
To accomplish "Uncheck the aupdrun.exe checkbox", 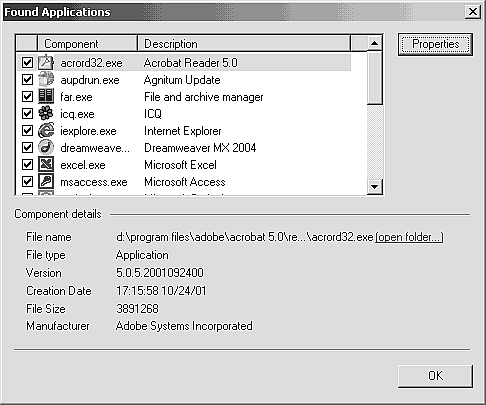I will (27, 79).
